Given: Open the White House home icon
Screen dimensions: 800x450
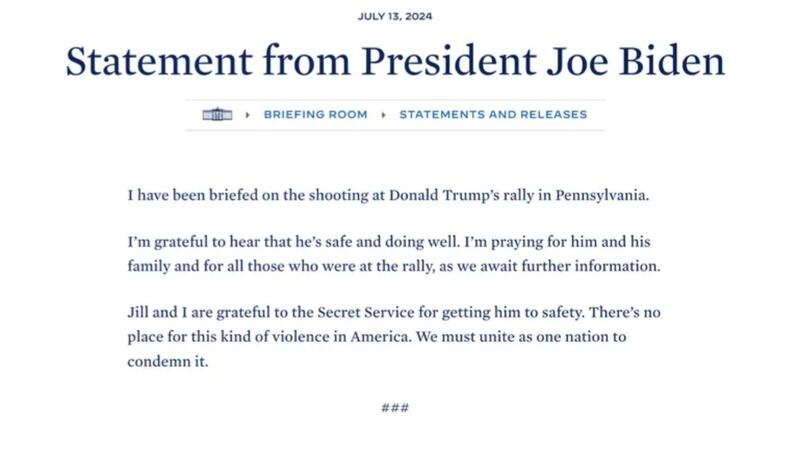Looking at the screenshot, I should tap(217, 114).
